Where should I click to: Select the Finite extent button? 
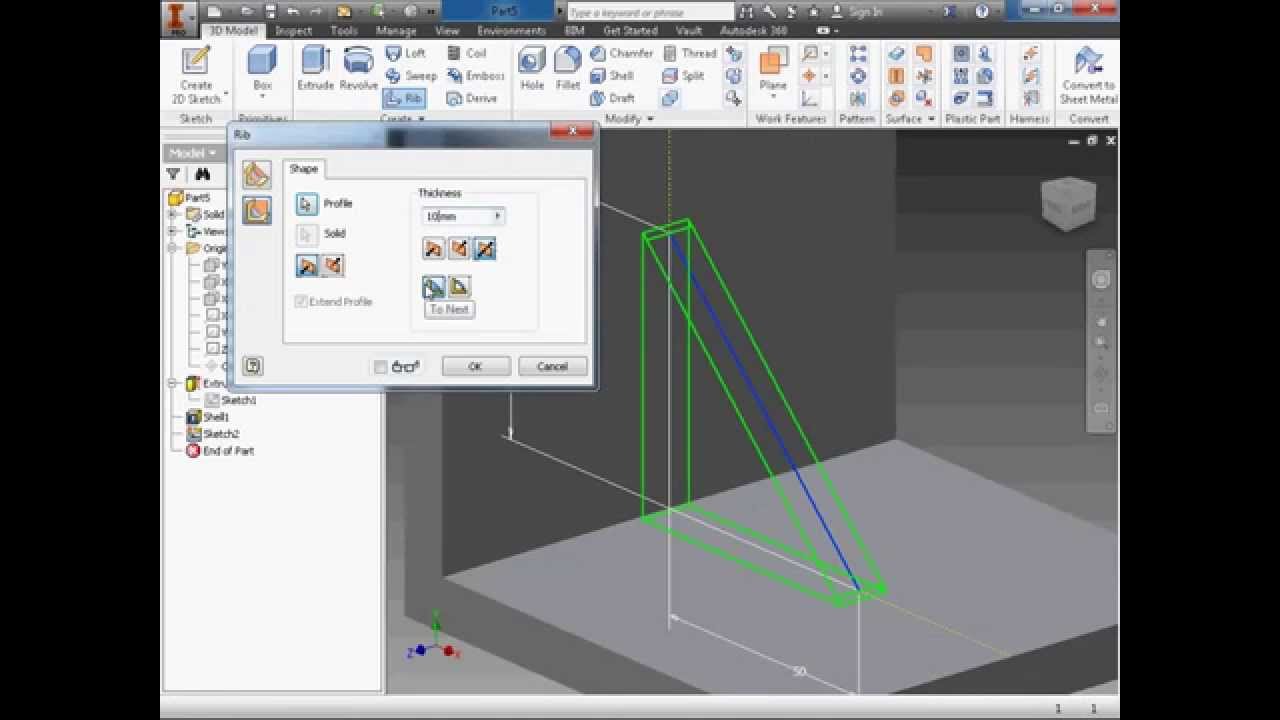459,287
